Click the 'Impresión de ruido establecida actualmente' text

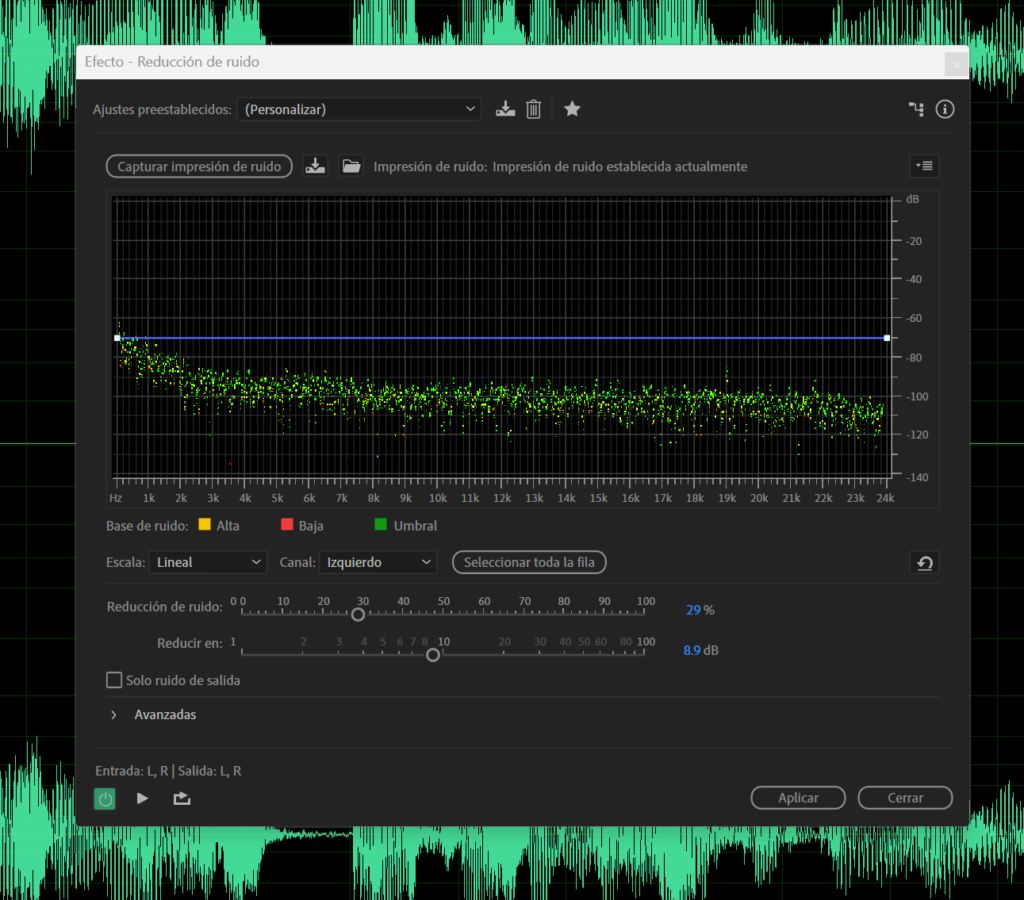pos(620,167)
